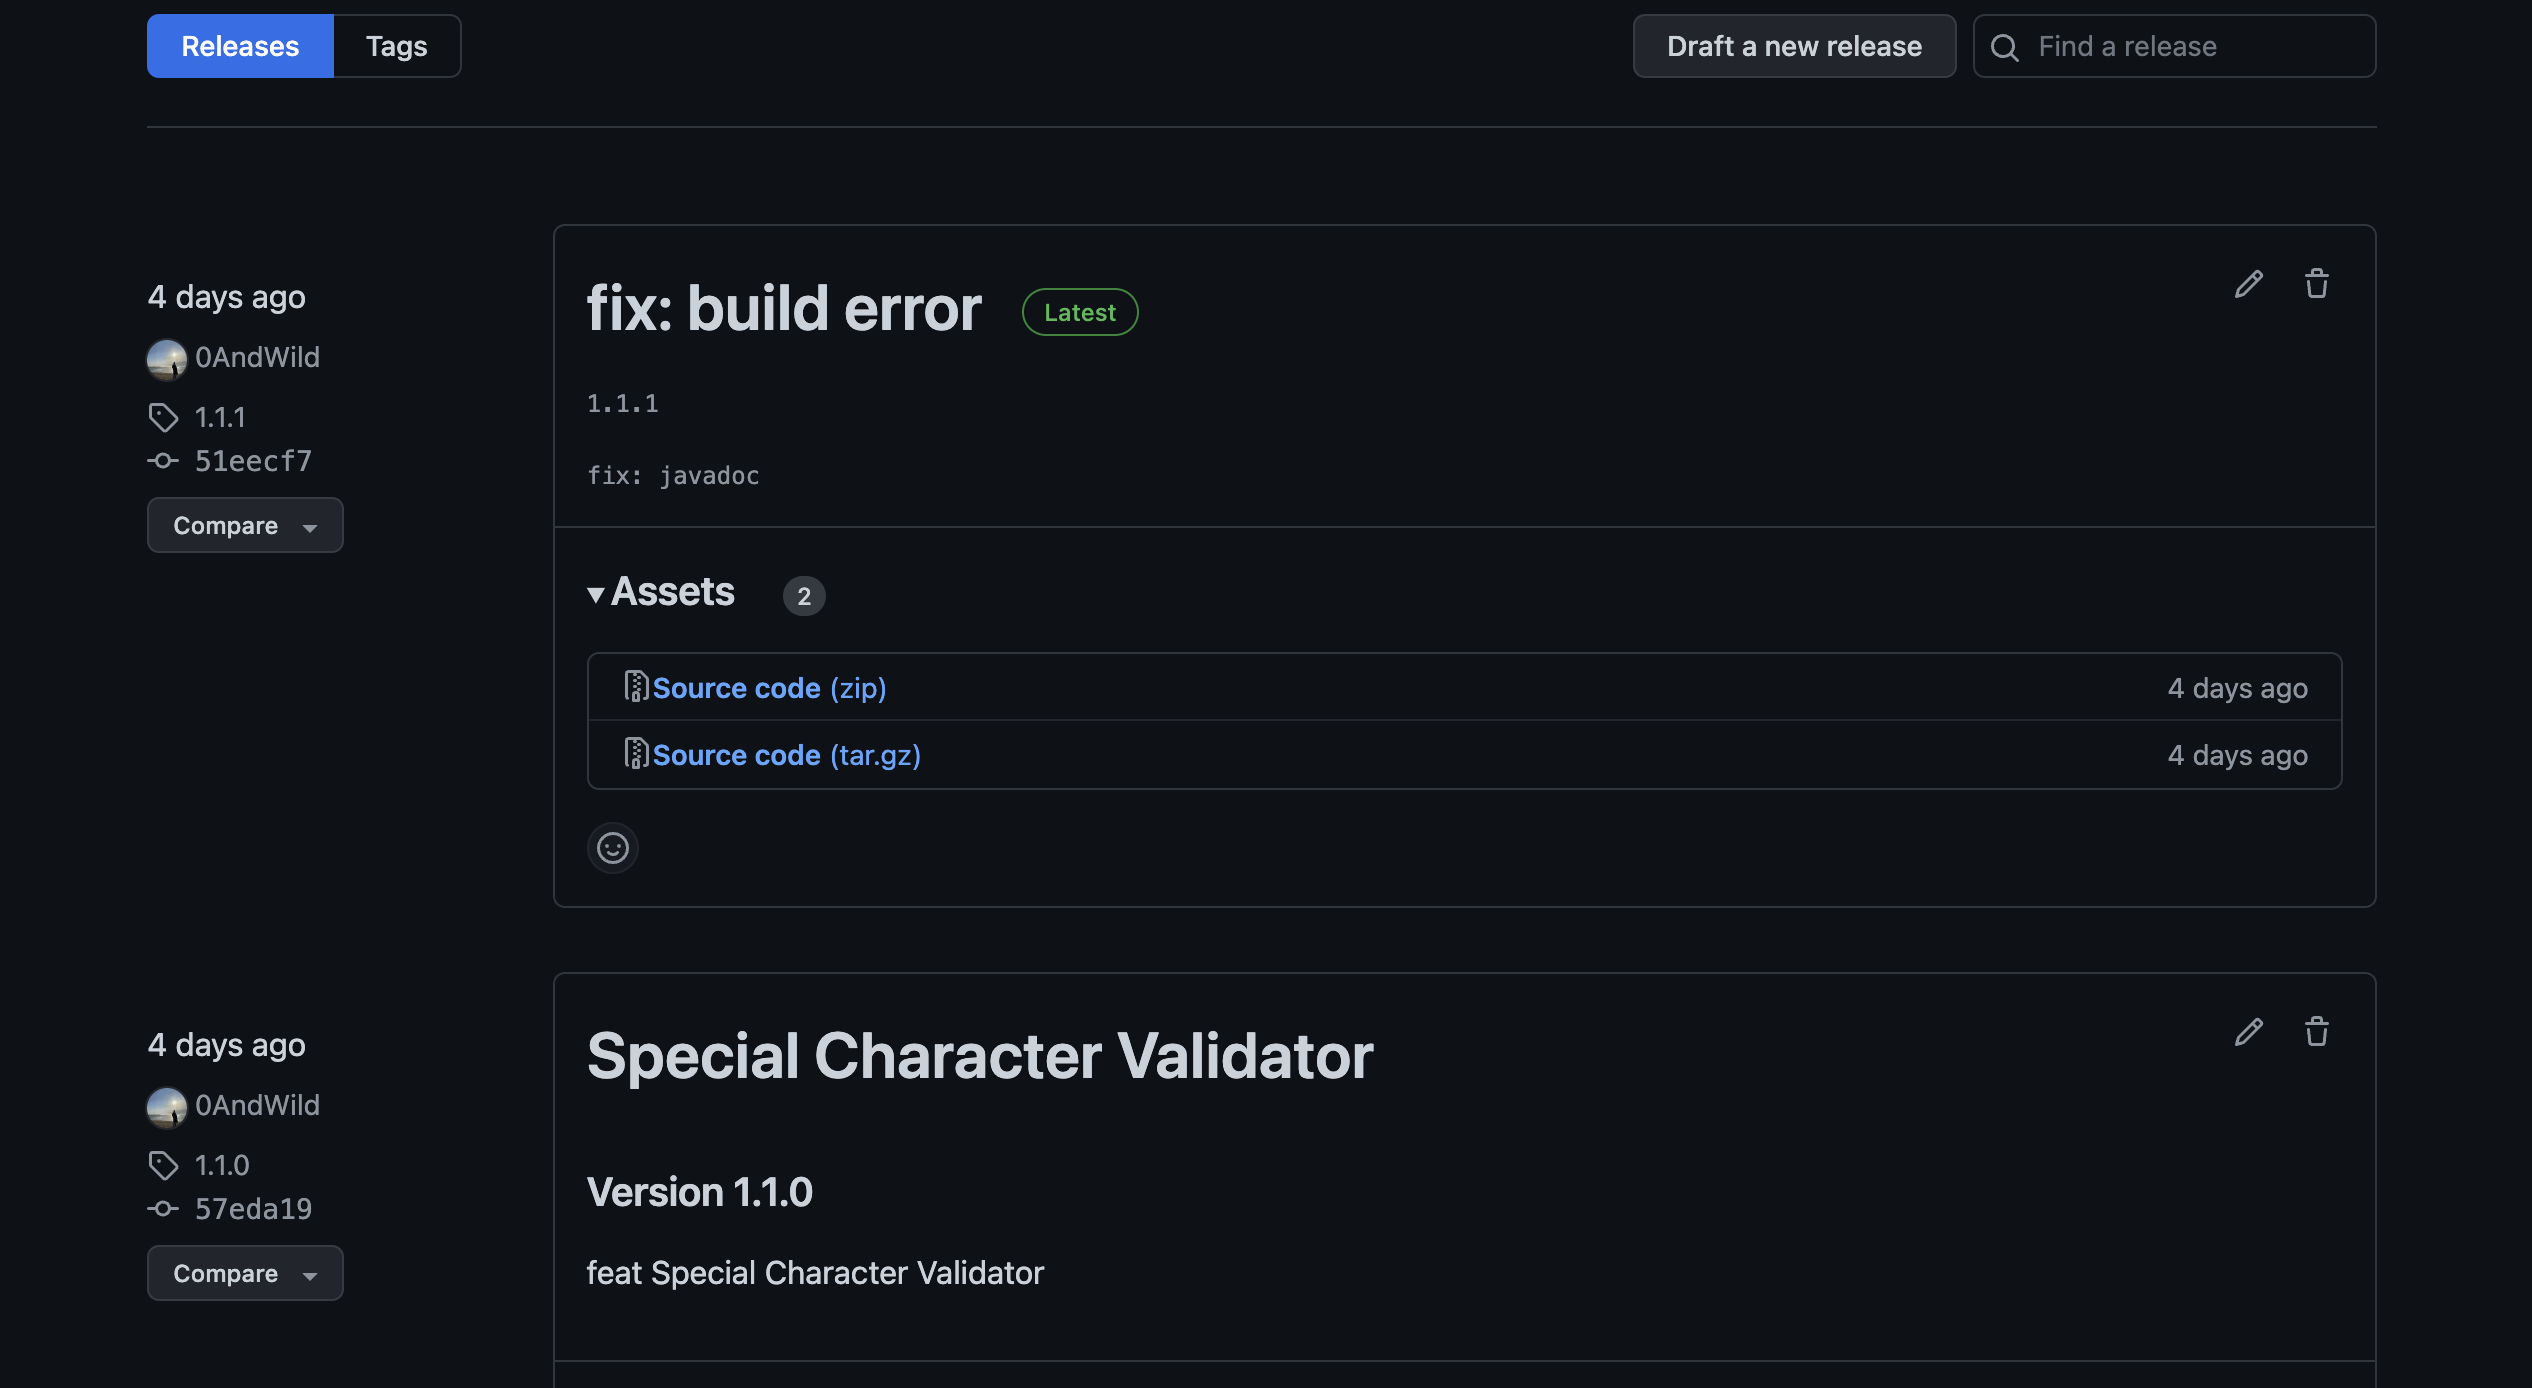Select the Releases tab

point(240,46)
